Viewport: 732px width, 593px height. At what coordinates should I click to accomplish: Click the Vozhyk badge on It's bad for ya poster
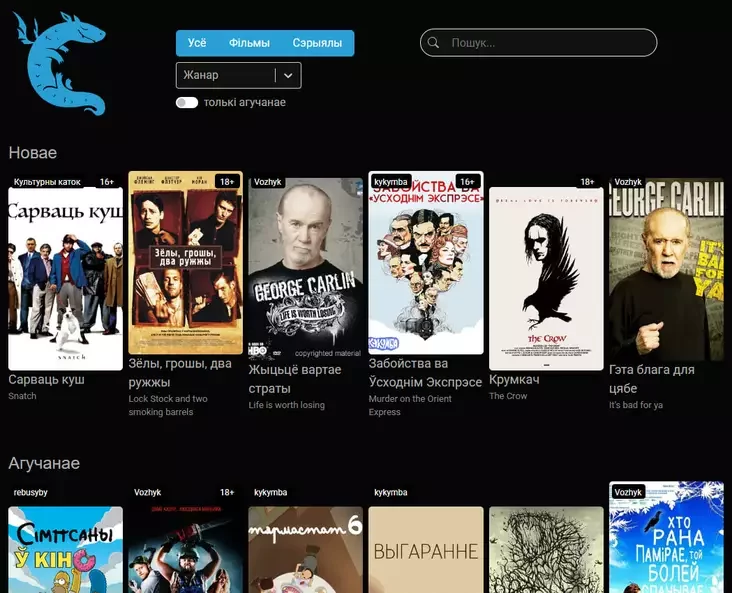tap(628, 182)
